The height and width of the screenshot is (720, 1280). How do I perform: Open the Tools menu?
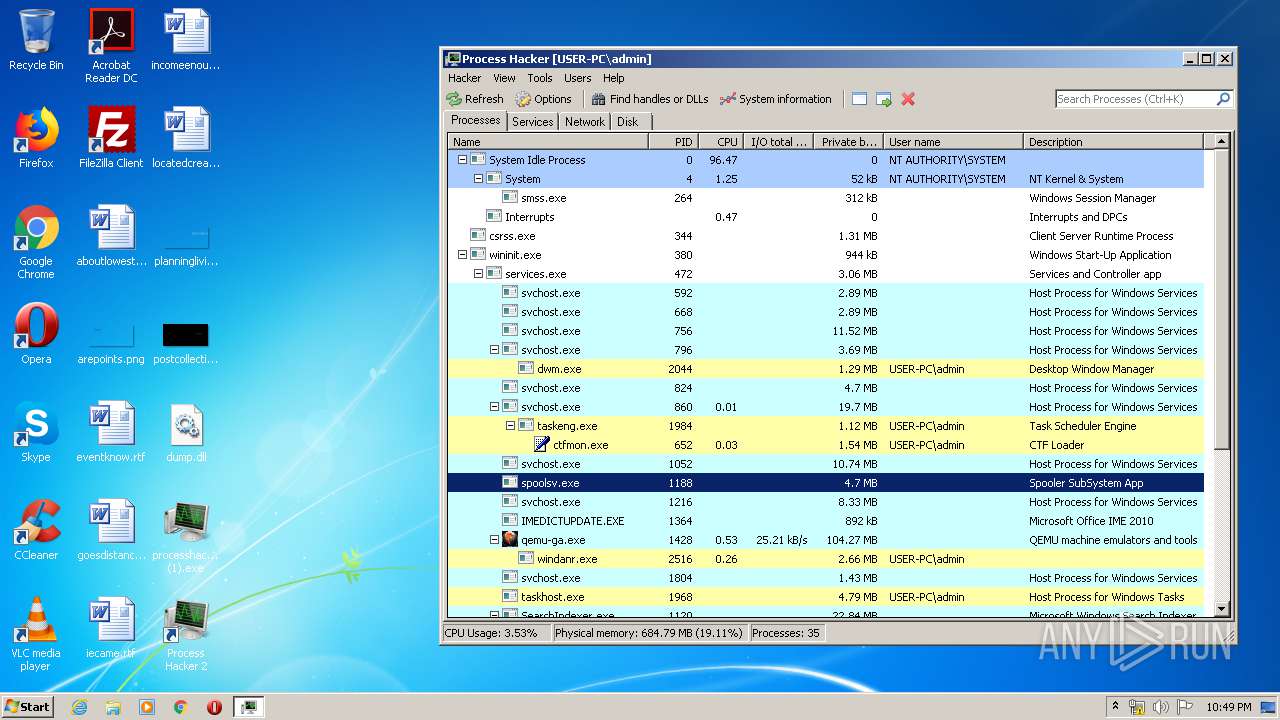[540, 78]
